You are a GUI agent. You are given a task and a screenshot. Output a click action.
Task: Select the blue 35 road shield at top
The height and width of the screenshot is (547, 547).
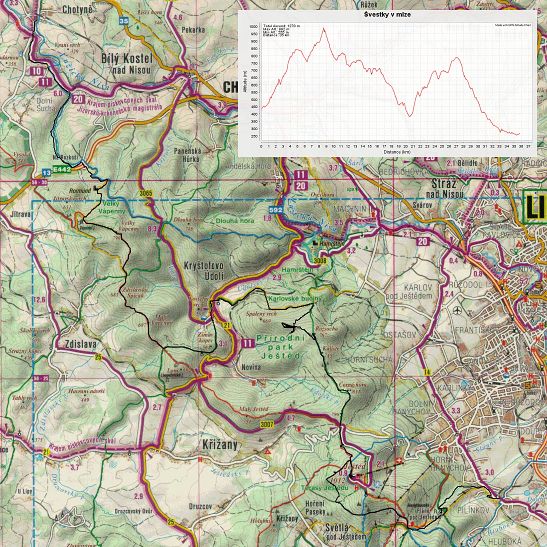(124, 21)
